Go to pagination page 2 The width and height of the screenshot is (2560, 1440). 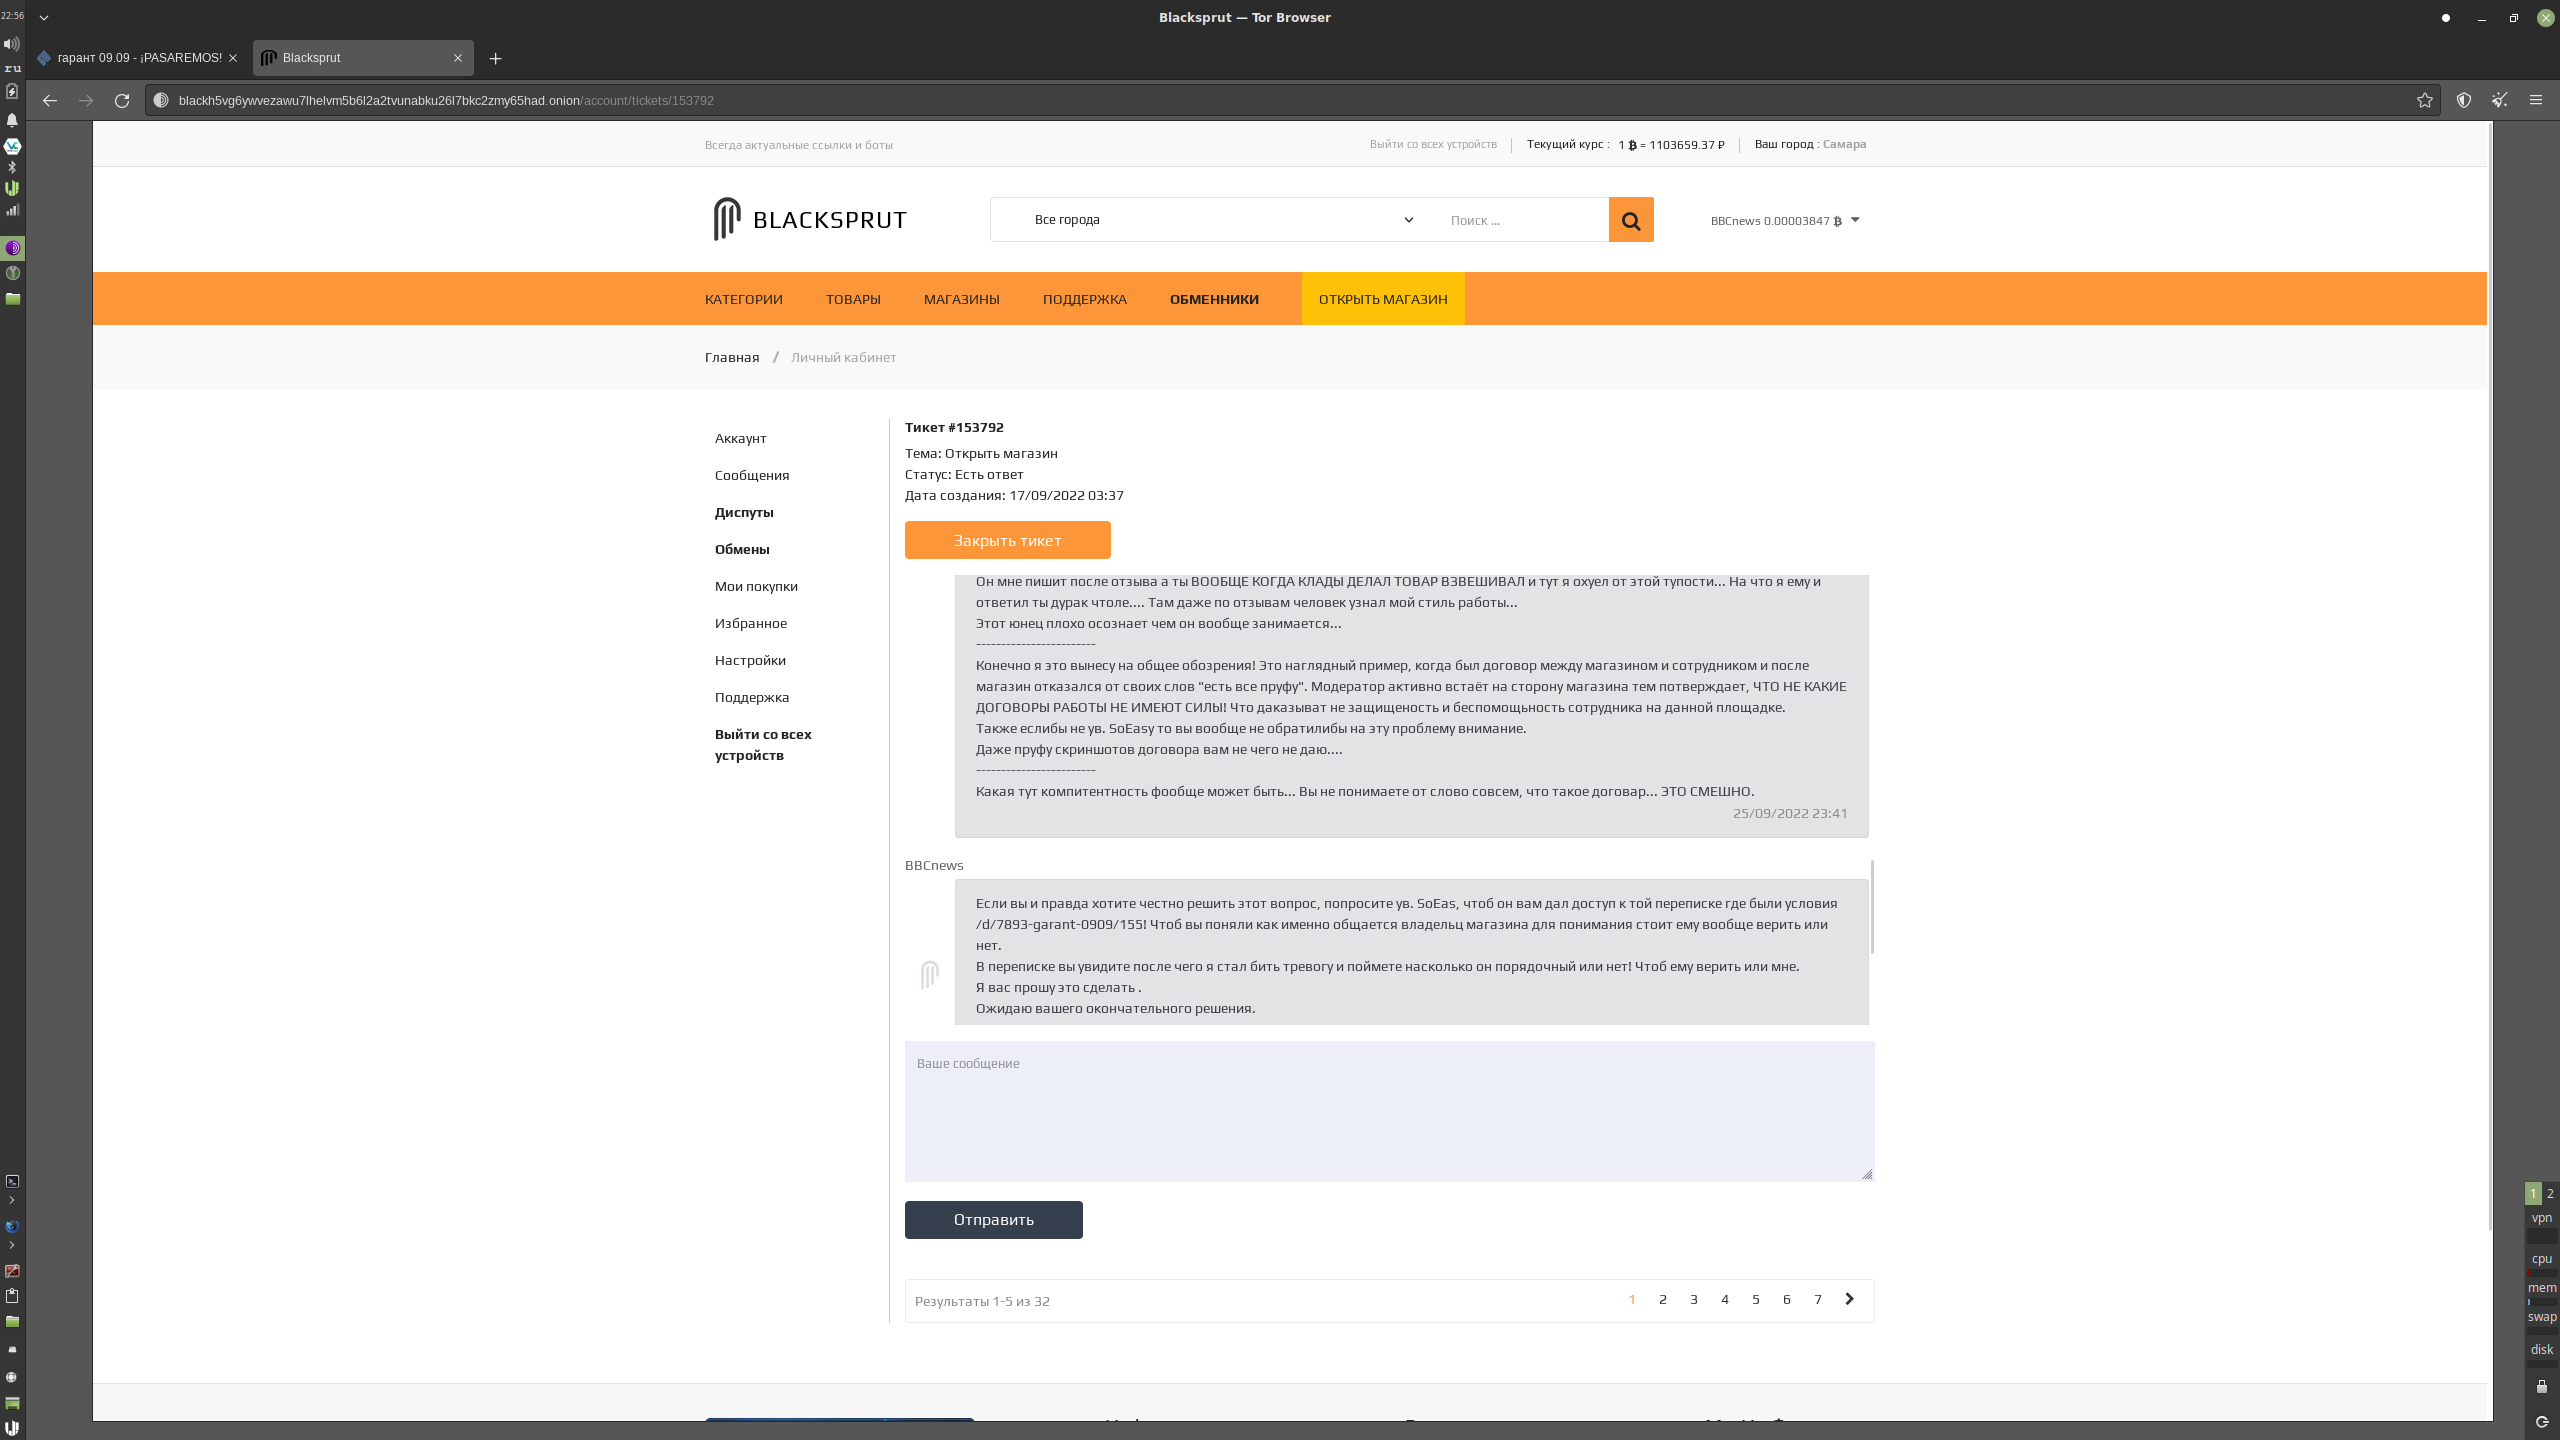(x=1663, y=1300)
